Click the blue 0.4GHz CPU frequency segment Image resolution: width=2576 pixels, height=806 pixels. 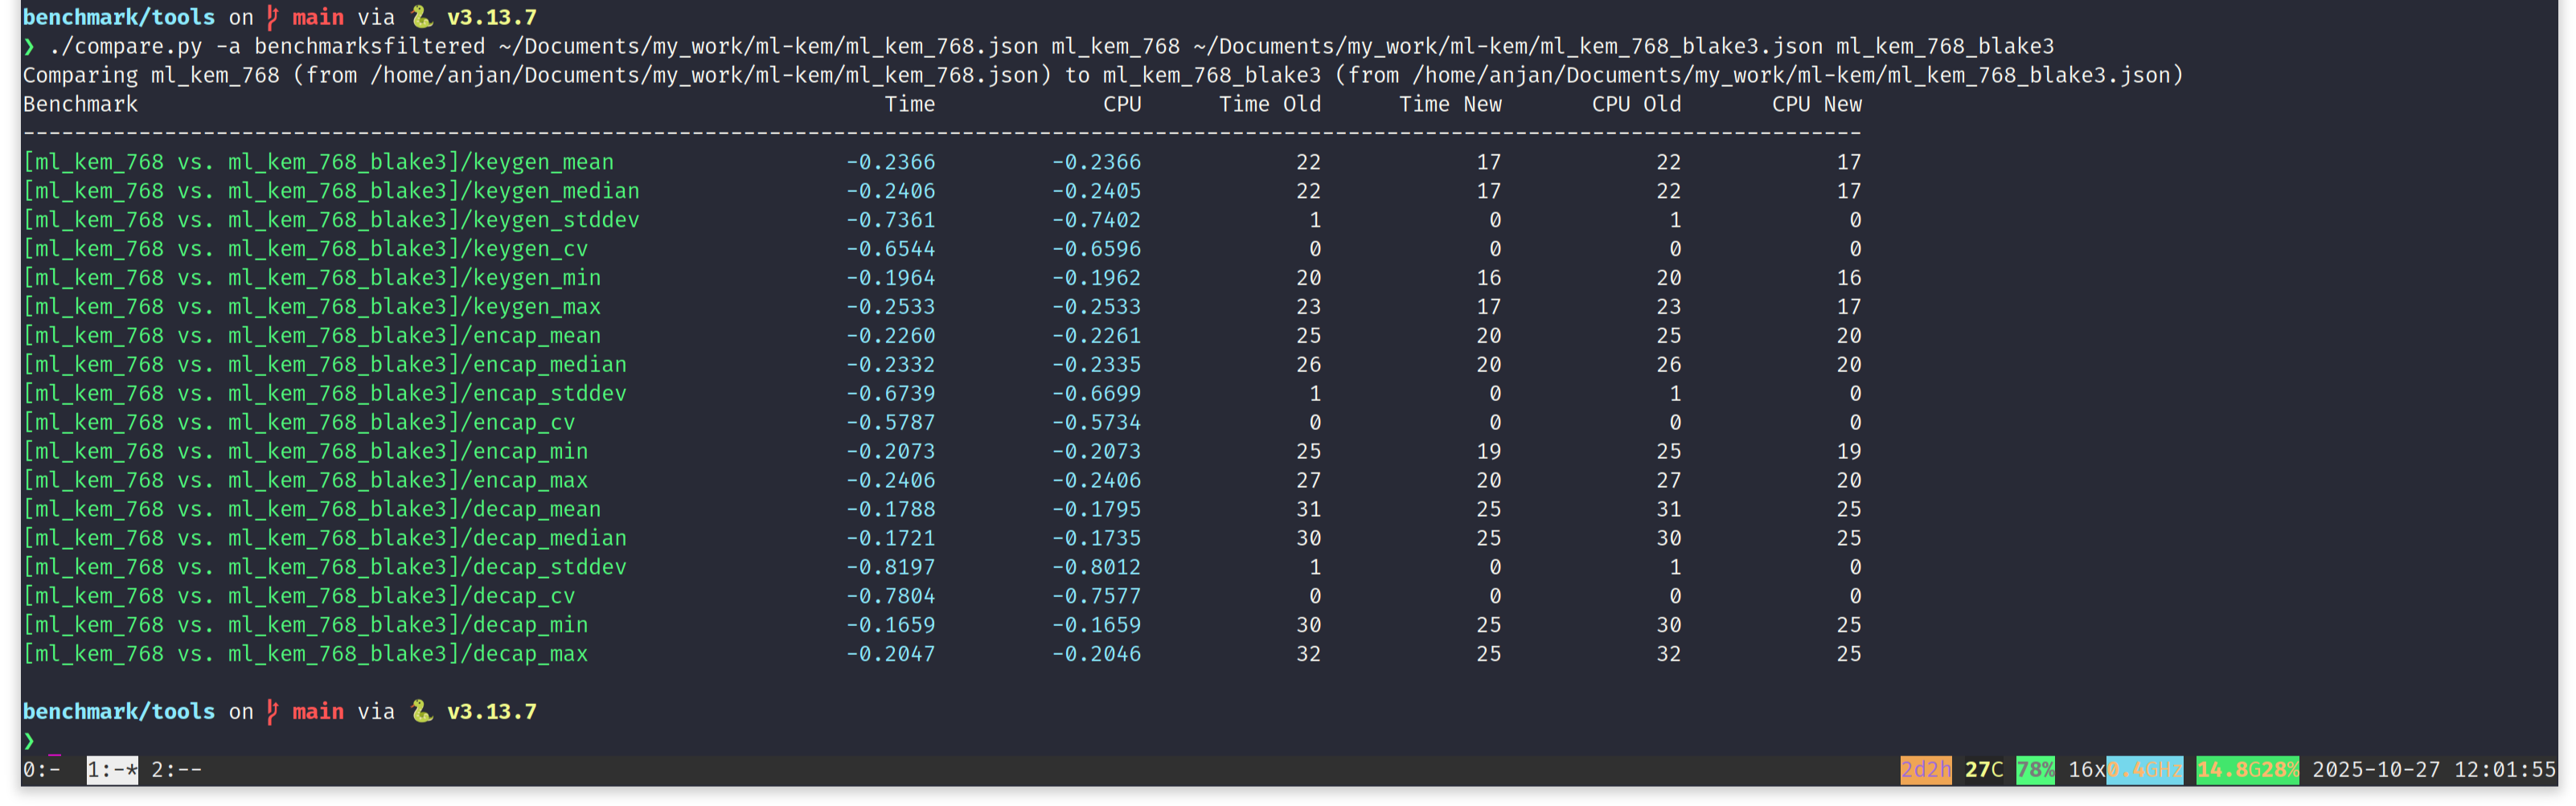[2144, 769]
